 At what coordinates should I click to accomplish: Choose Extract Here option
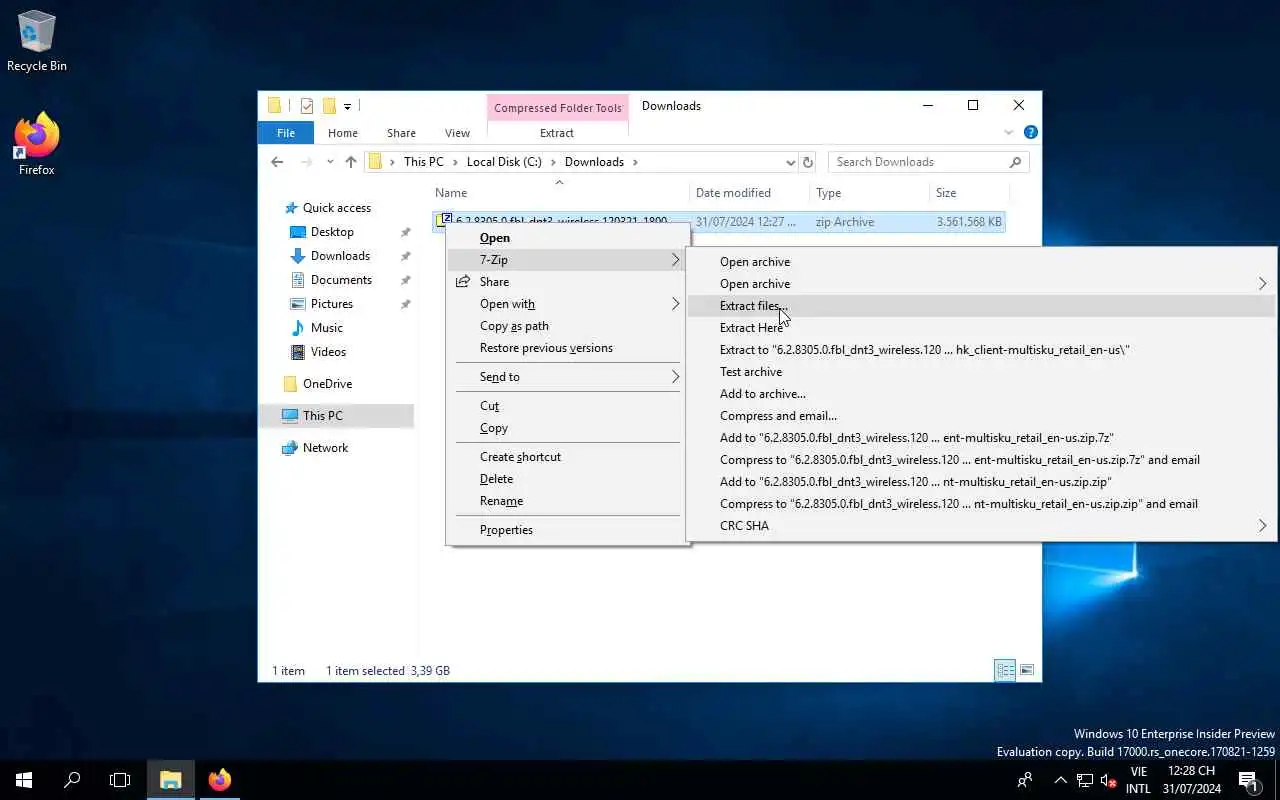pos(981,328)
